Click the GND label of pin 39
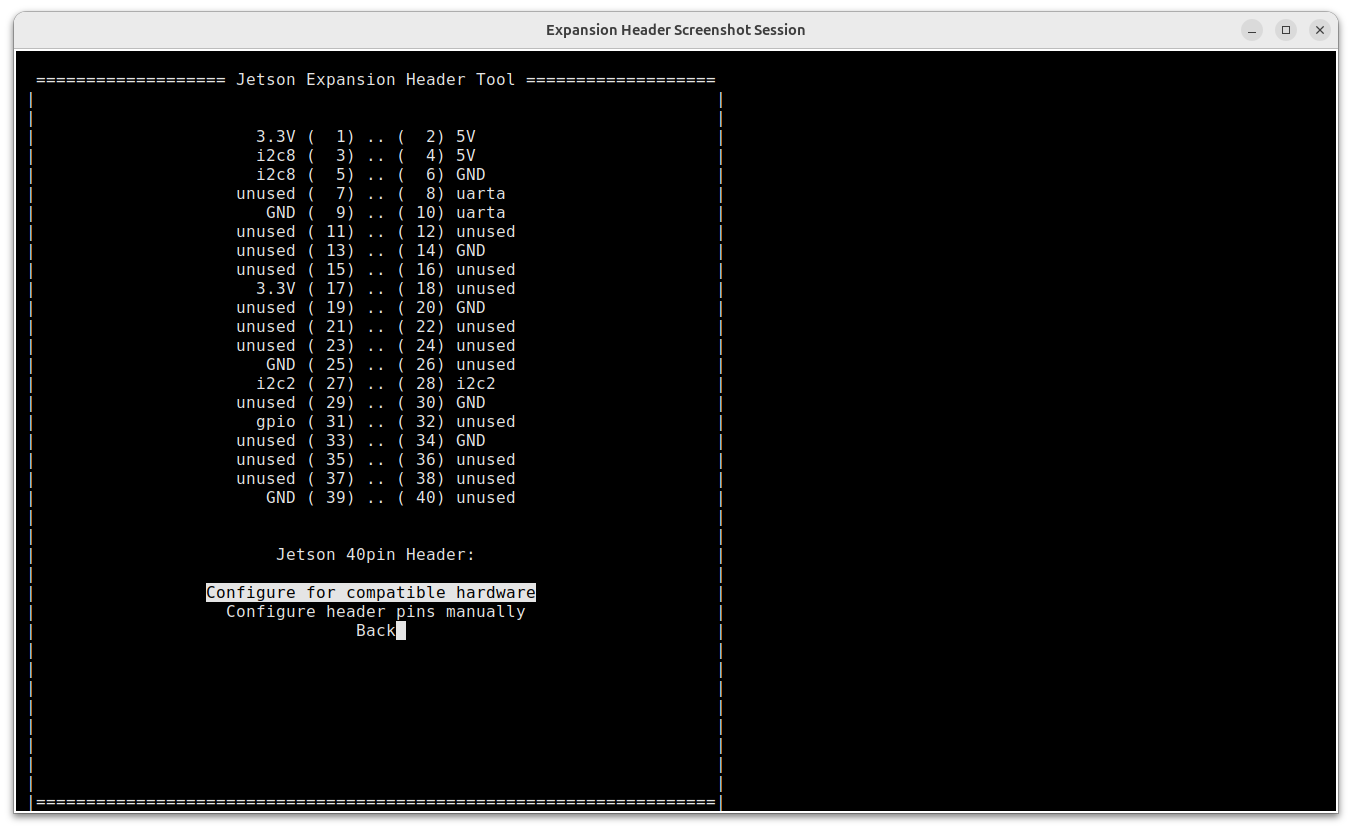Viewport: 1352px width, 830px height. click(x=281, y=498)
